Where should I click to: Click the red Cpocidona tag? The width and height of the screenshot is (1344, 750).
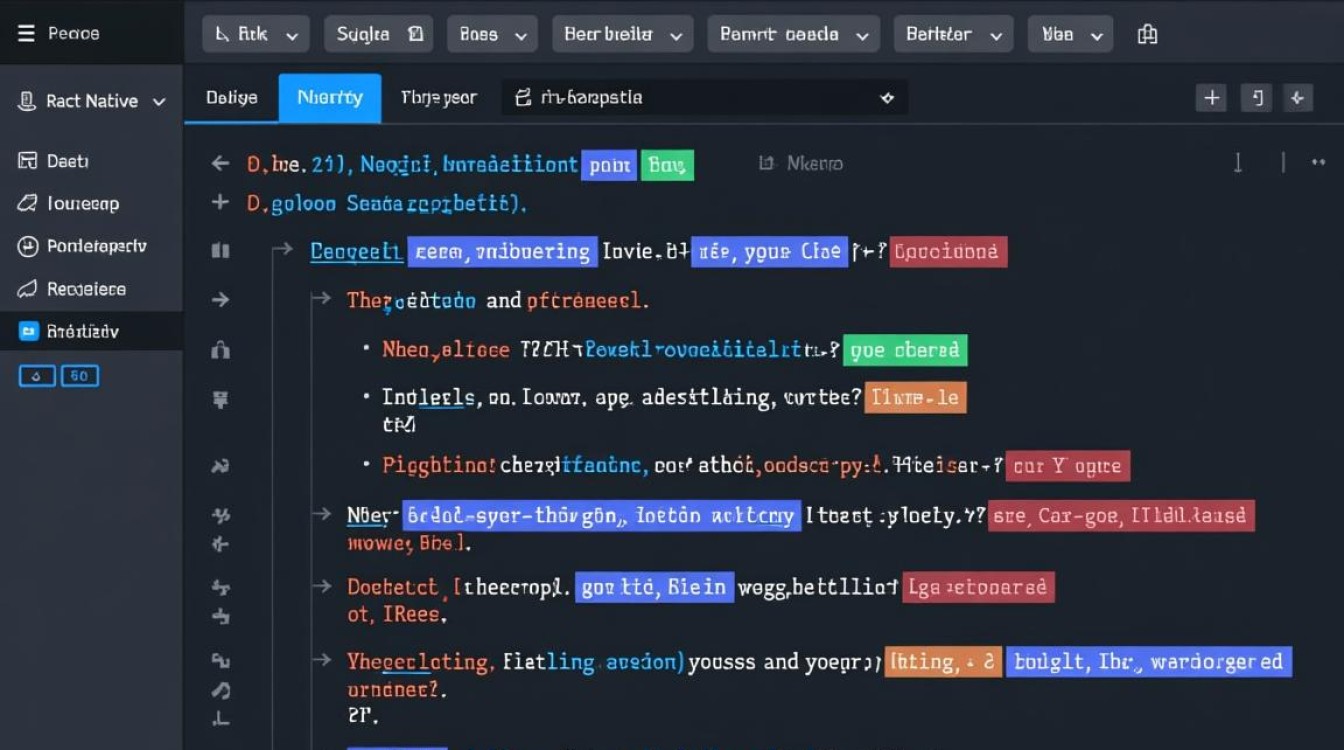[x=947, y=252]
